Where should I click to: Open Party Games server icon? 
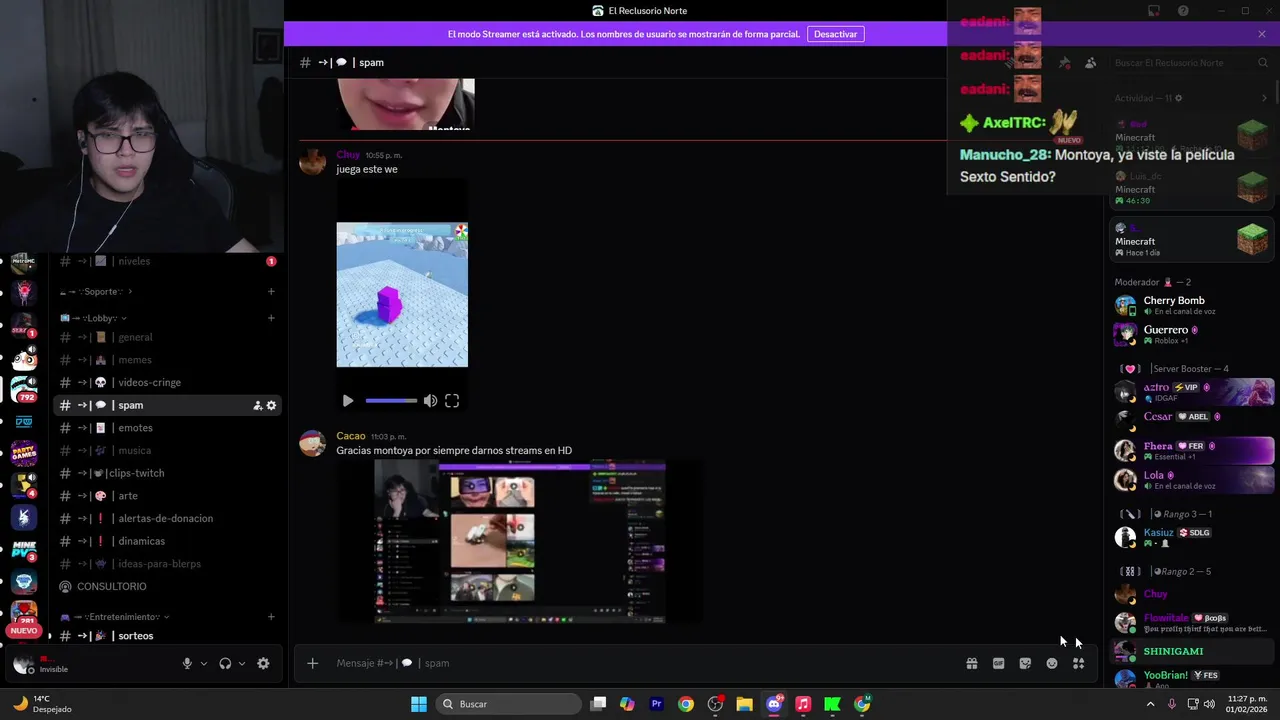(24, 453)
